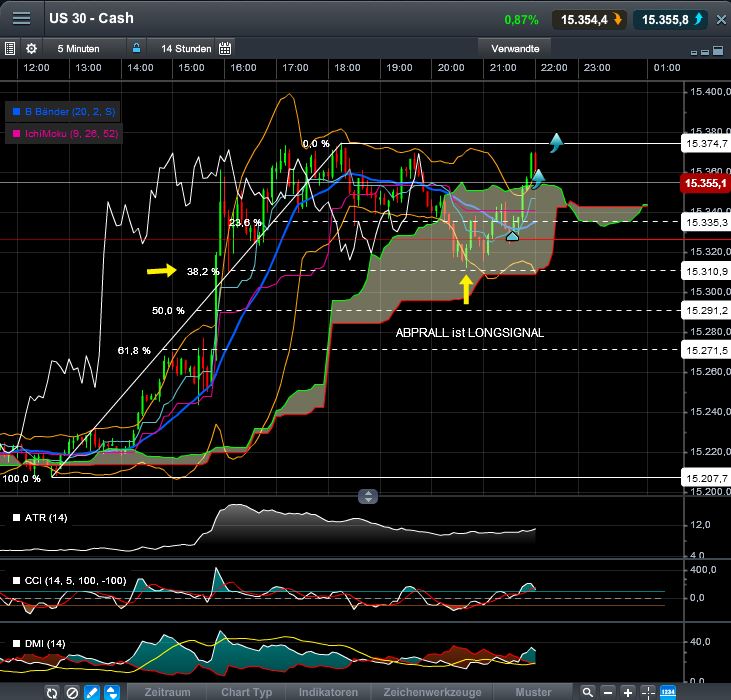Click the green 0,87% change value
The height and width of the screenshot is (700, 731).
(x=521, y=20)
